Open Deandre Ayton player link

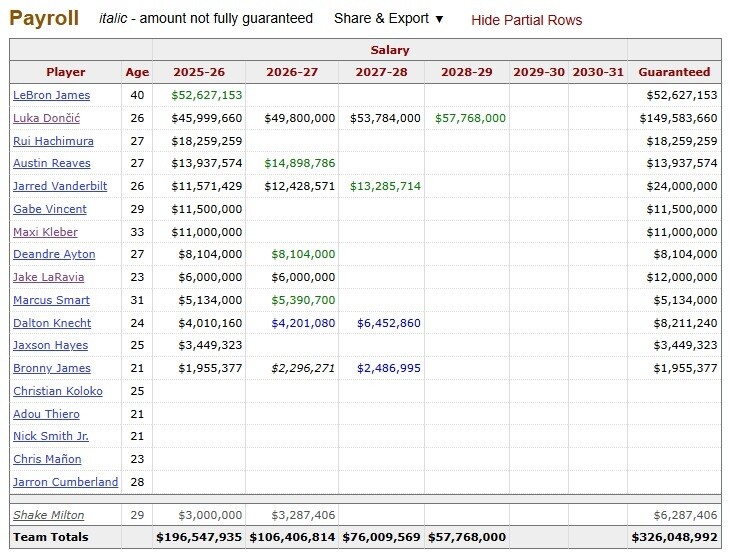[x=54, y=254]
